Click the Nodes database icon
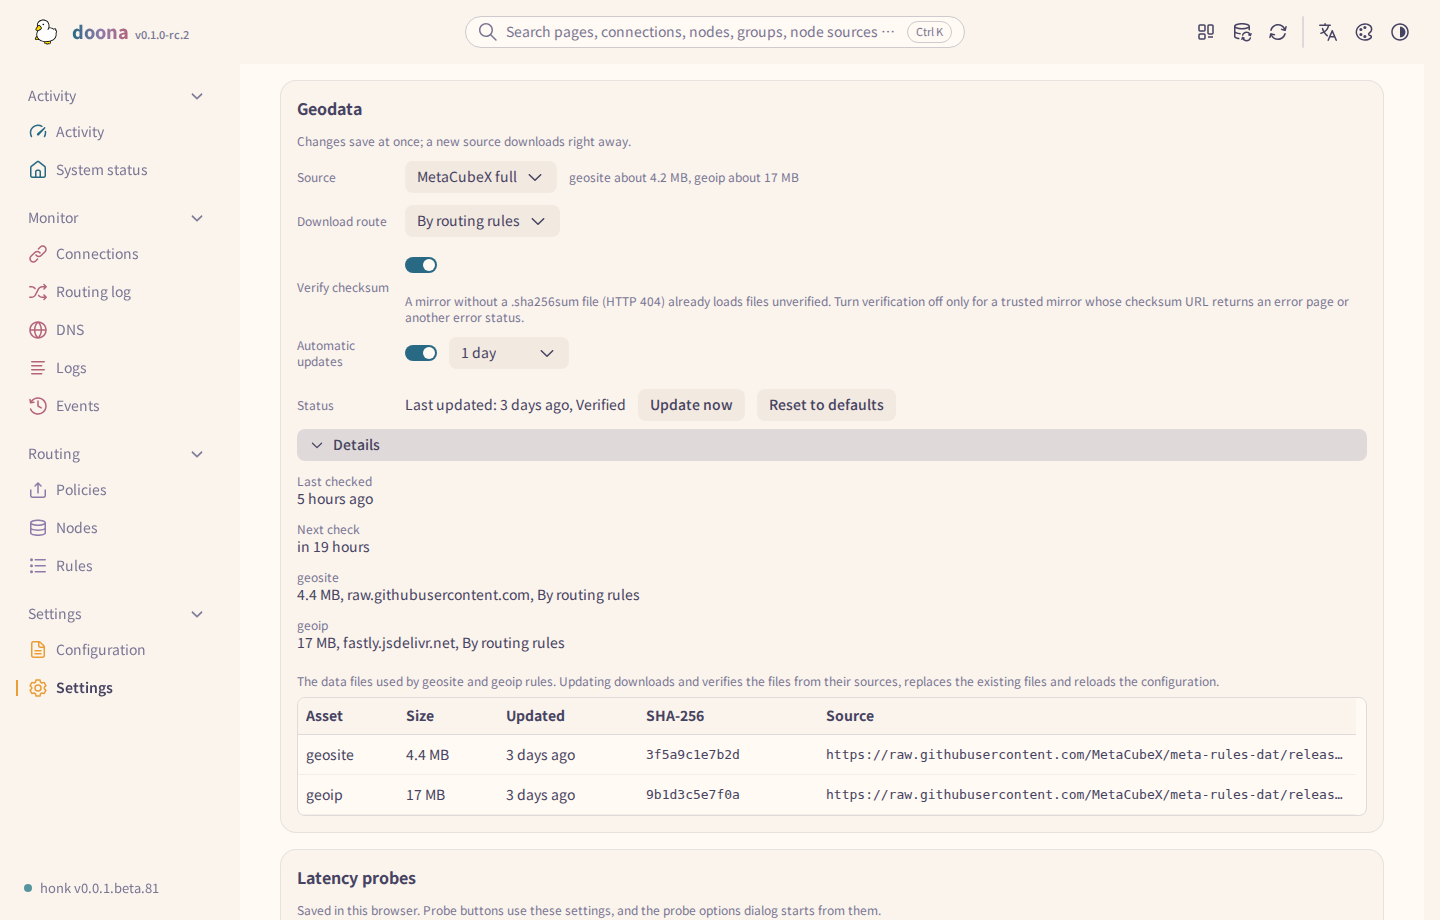 tap(38, 528)
